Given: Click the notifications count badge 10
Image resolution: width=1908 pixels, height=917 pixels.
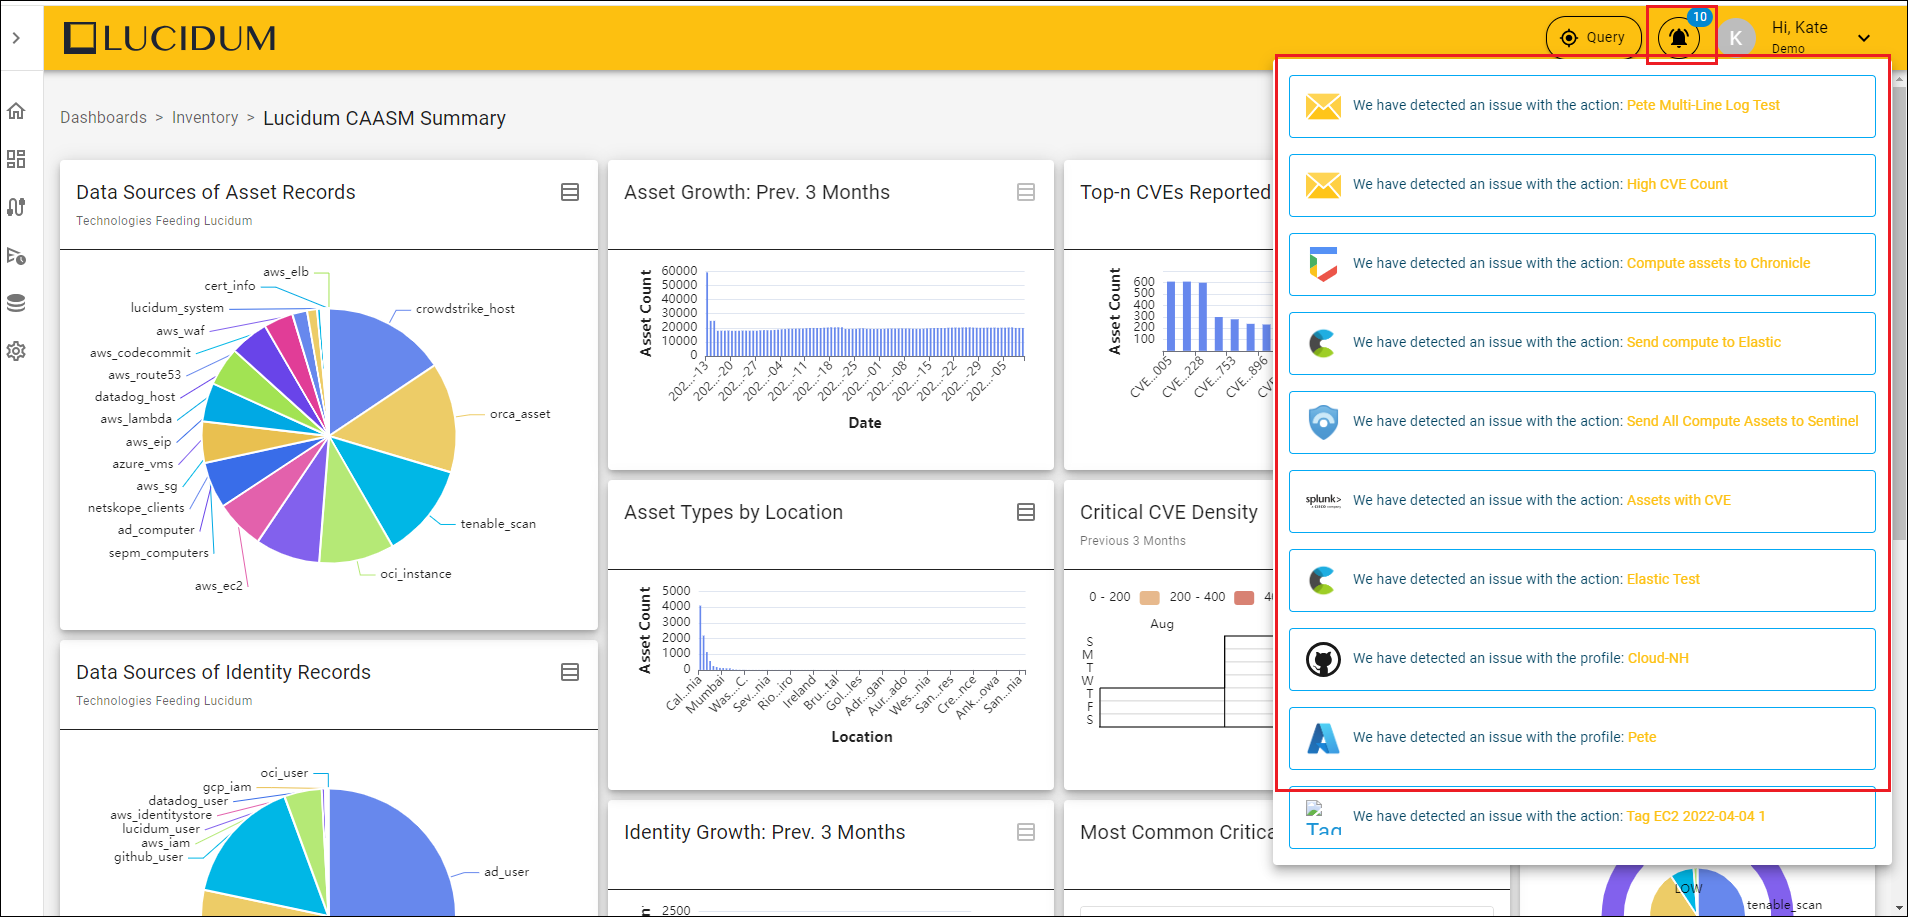Looking at the screenshot, I should [x=1700, y=17].
